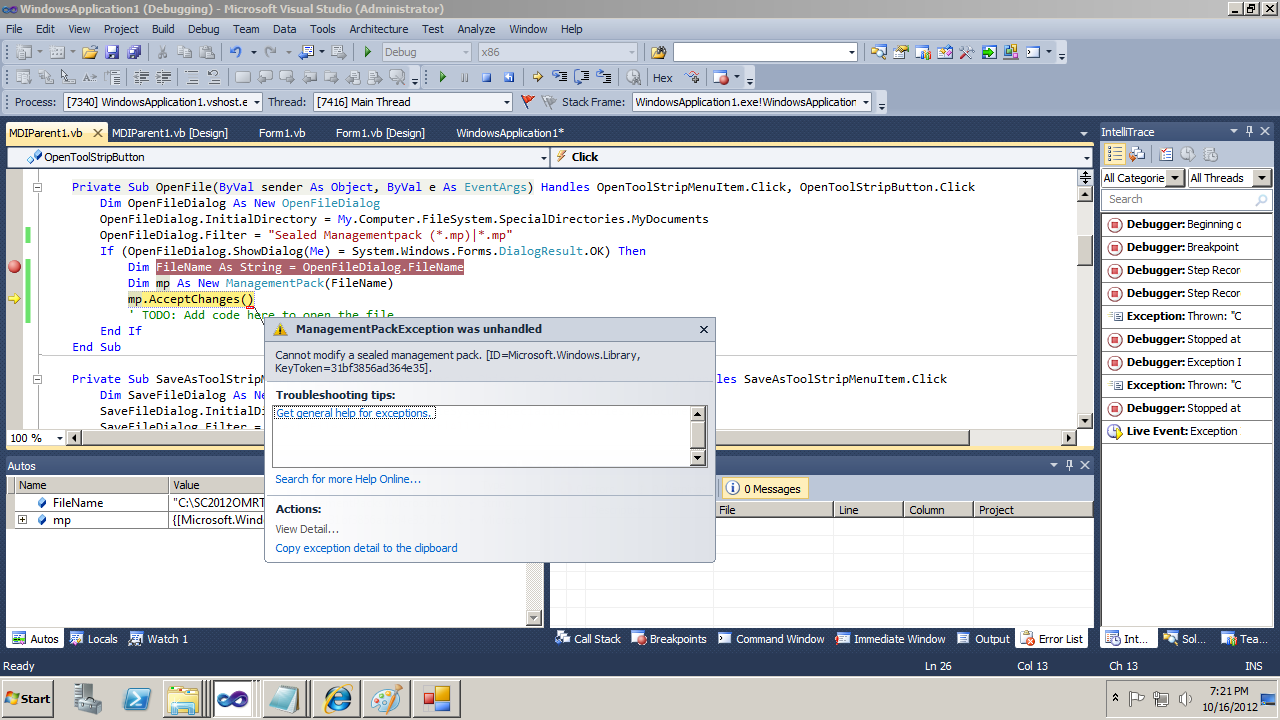Click the IntelliTrace Calls view icon
1280x720 pixels.
point(1138,154)
